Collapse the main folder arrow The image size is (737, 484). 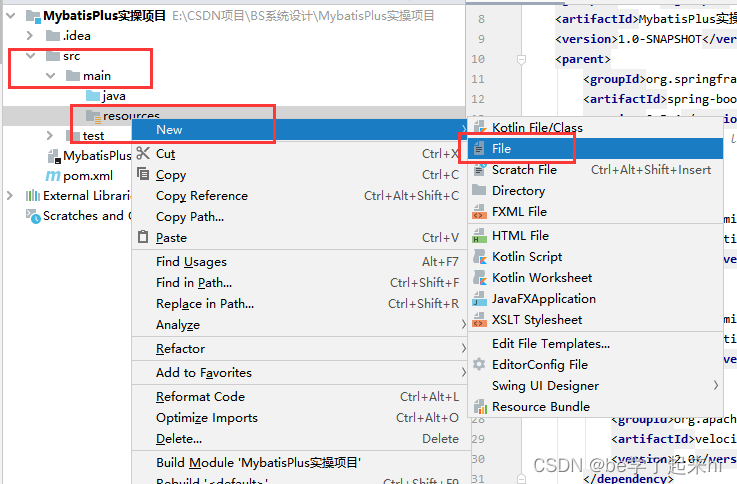coord(51,76)
